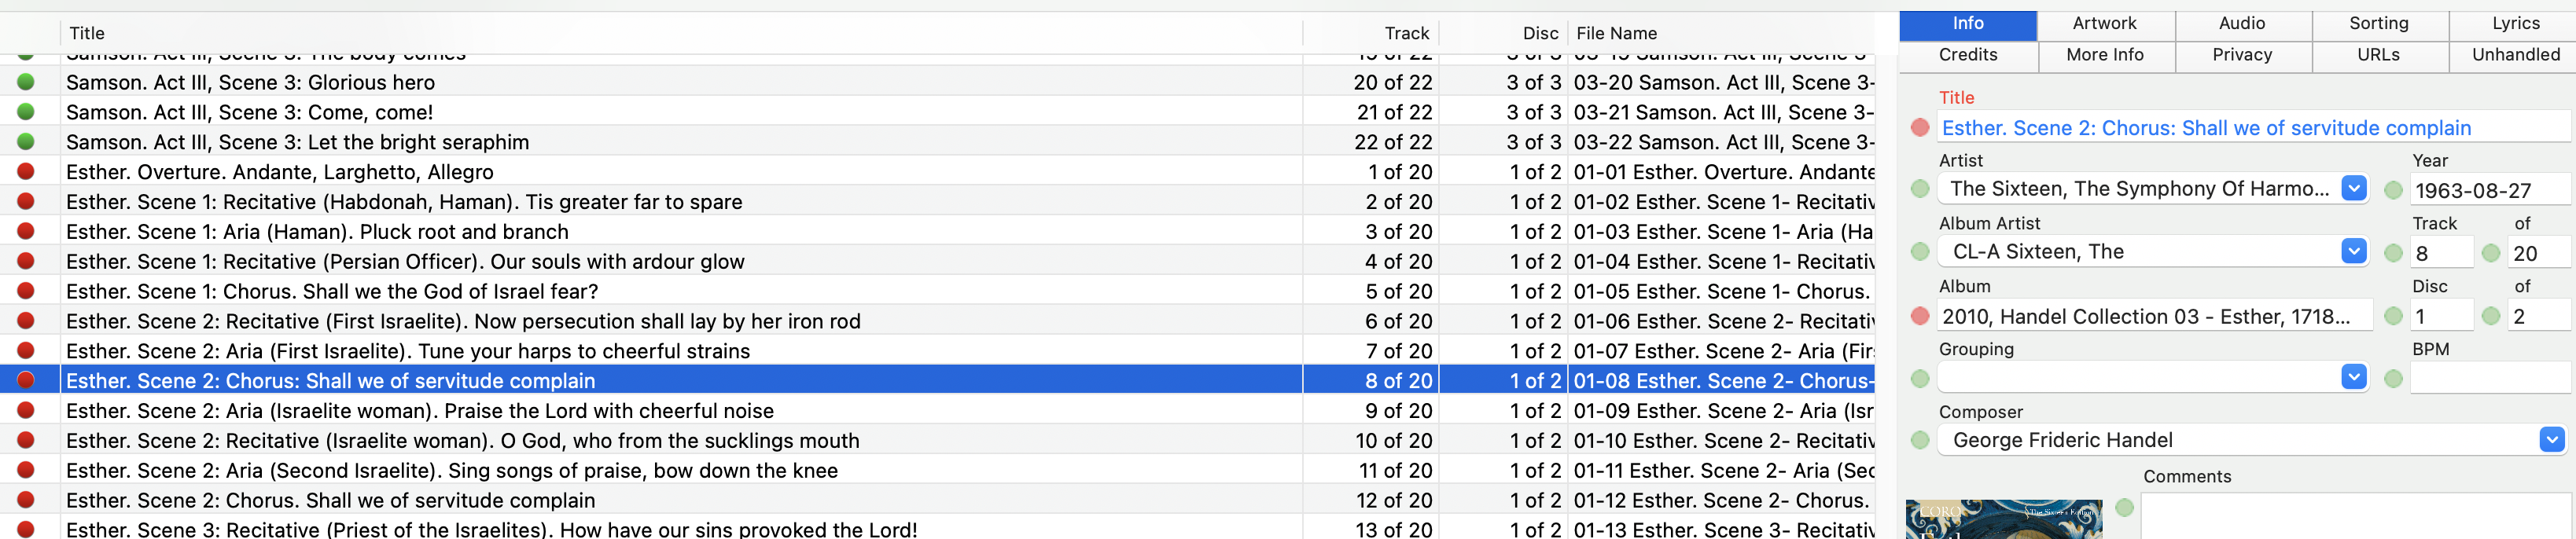Toggle the green indicator beside Album Artist field
The height and width of the screenshot is (539, 2576).
1919,252
